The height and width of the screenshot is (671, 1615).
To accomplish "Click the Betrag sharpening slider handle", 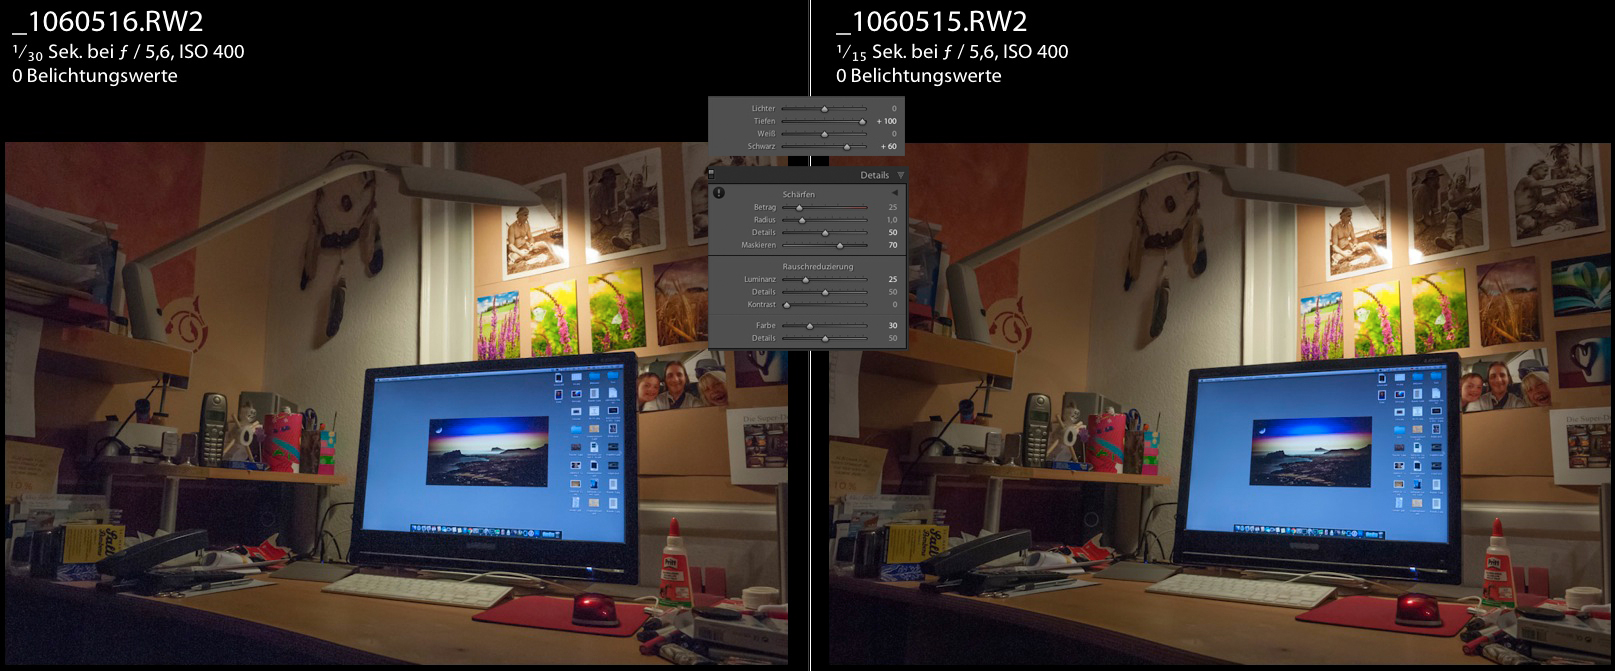I will 799,208.
